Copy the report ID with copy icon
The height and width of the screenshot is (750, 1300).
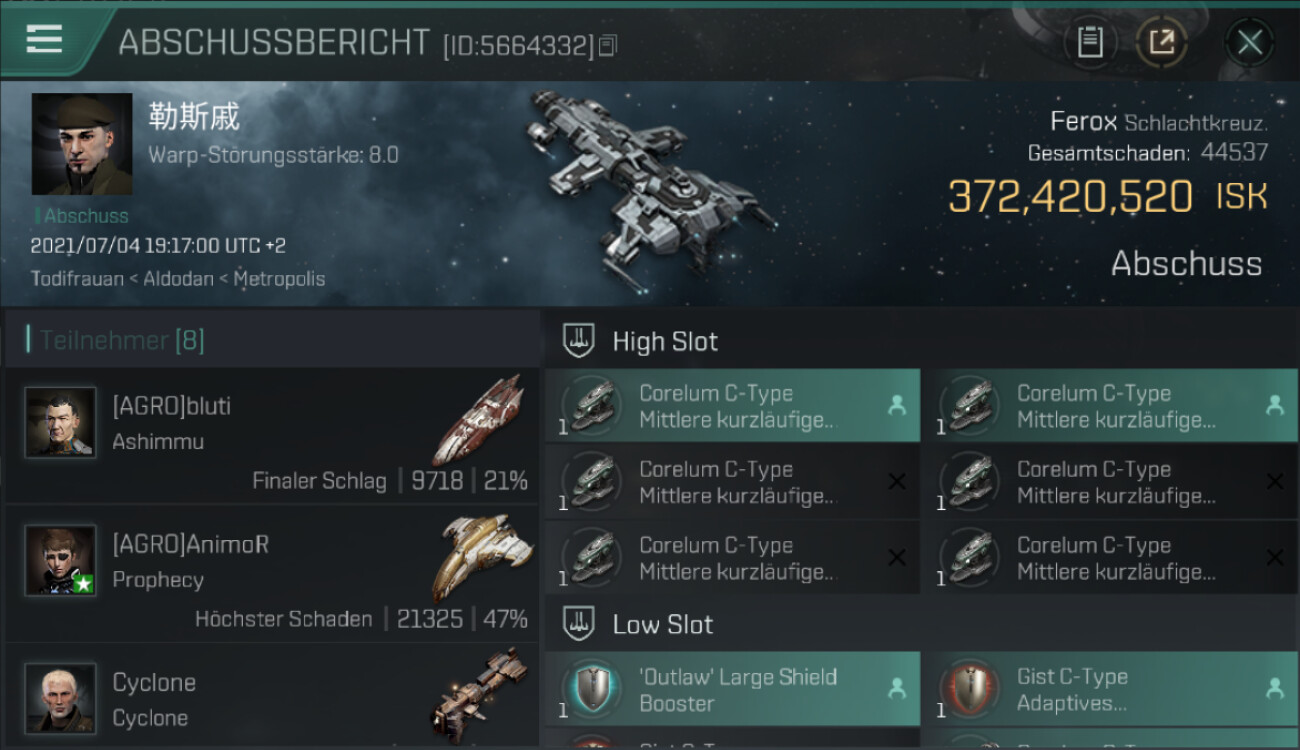coord(609,45)
